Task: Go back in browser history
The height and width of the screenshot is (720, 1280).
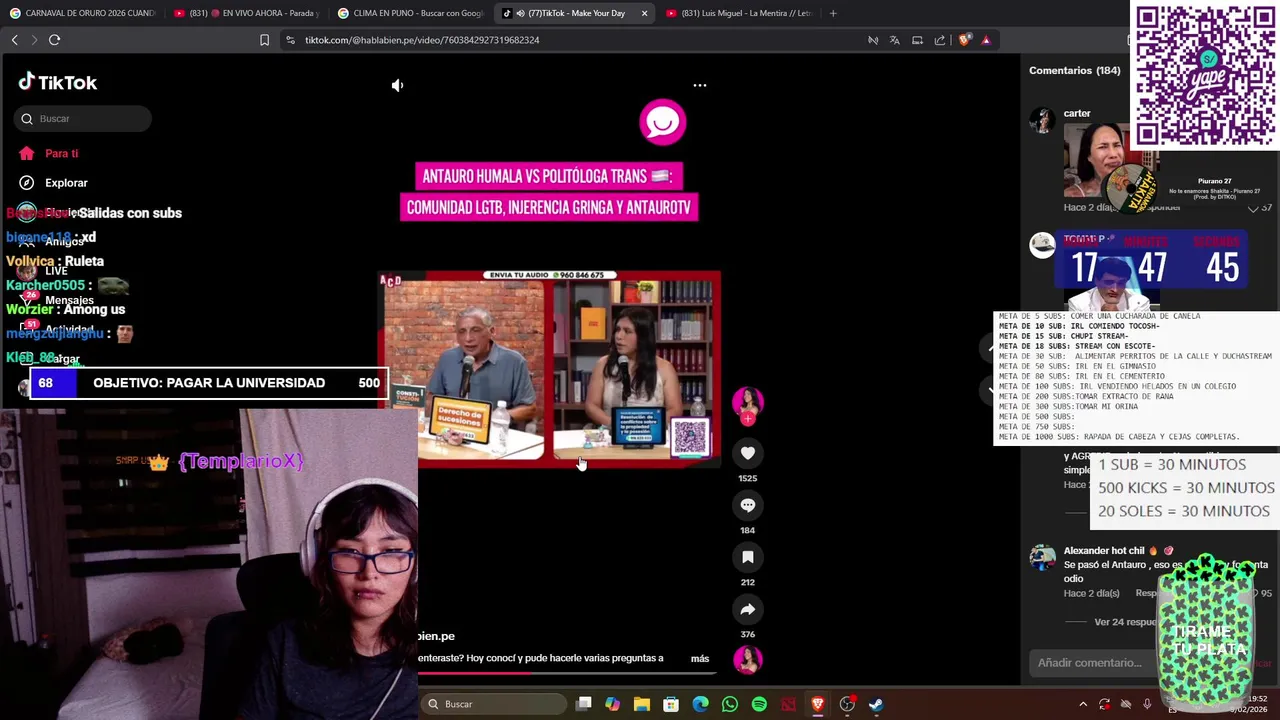Action: click(14, 40)
